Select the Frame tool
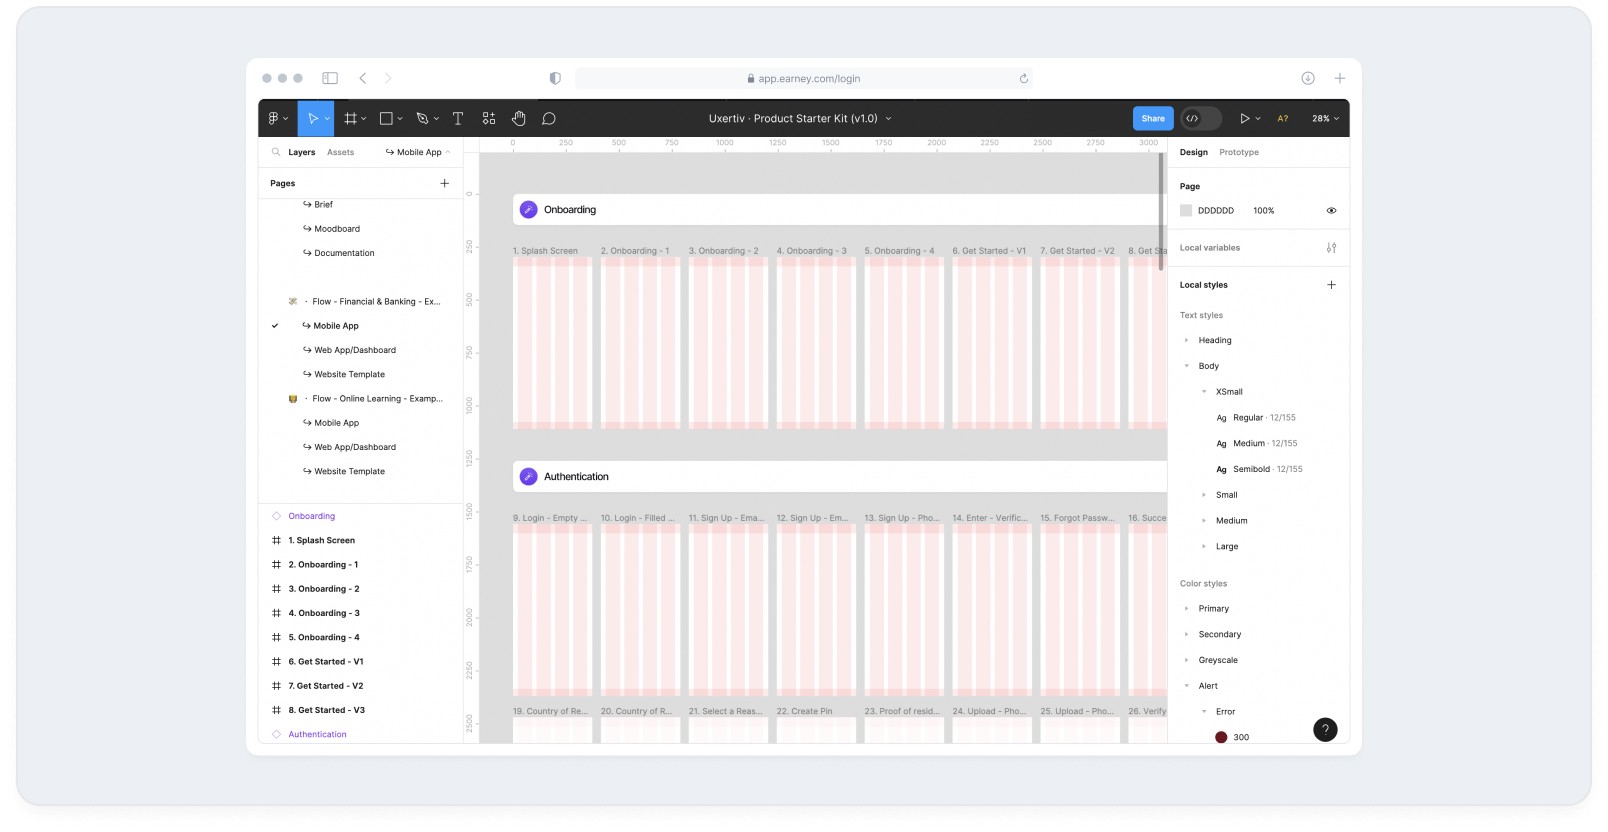The height and width of the screenshot is (832, 1608). pos(350,118)
